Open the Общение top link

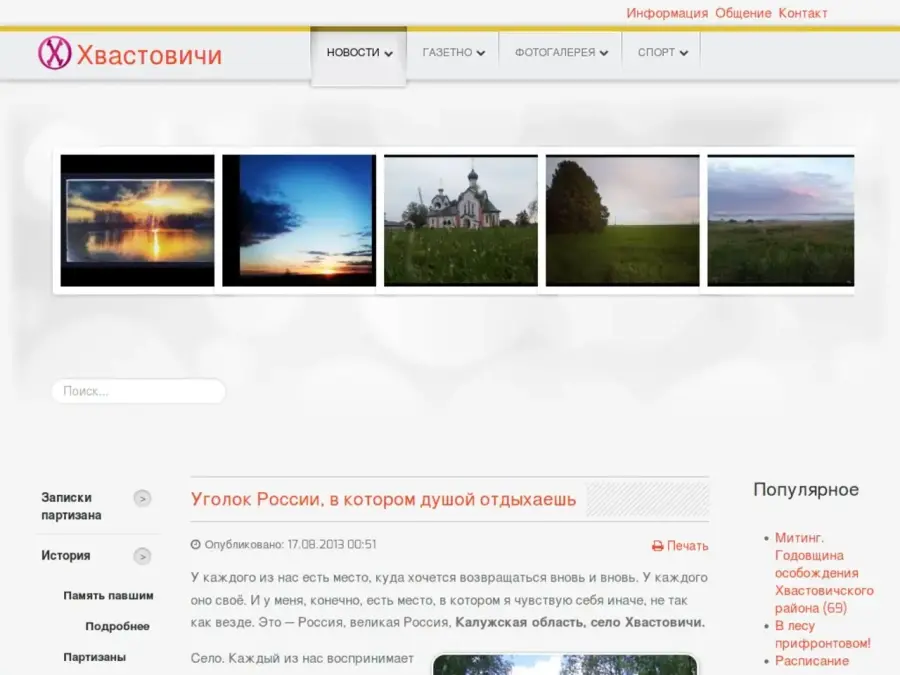(x=743, y=13)
